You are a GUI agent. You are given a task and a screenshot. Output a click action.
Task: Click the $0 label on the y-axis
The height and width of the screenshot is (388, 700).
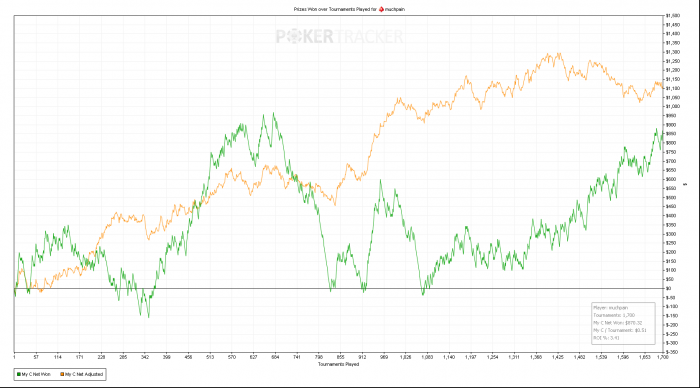click(668, 288)
